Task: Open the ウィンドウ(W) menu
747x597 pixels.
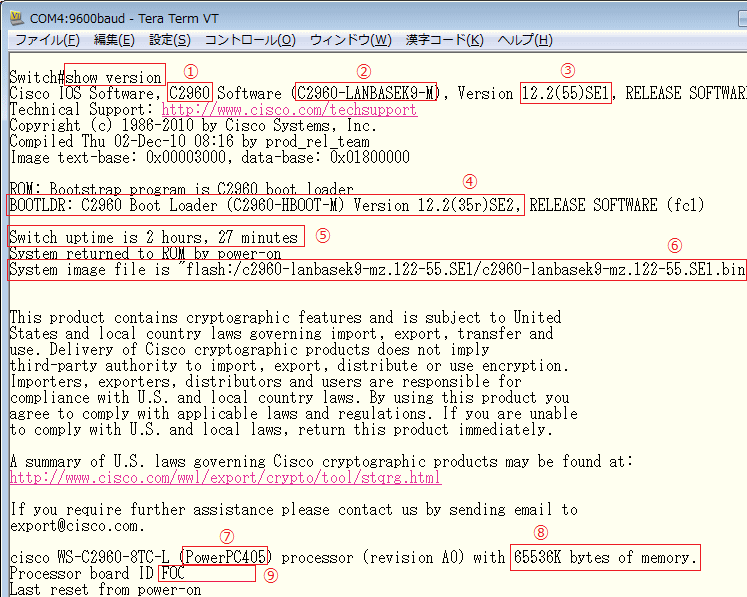Action: tap(351, 40)
